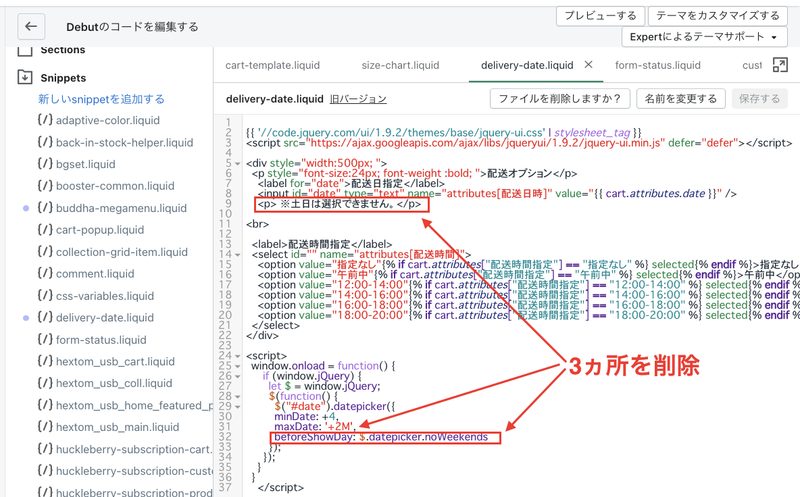Click the booster-common.liquid file icon

click(45, 185)
